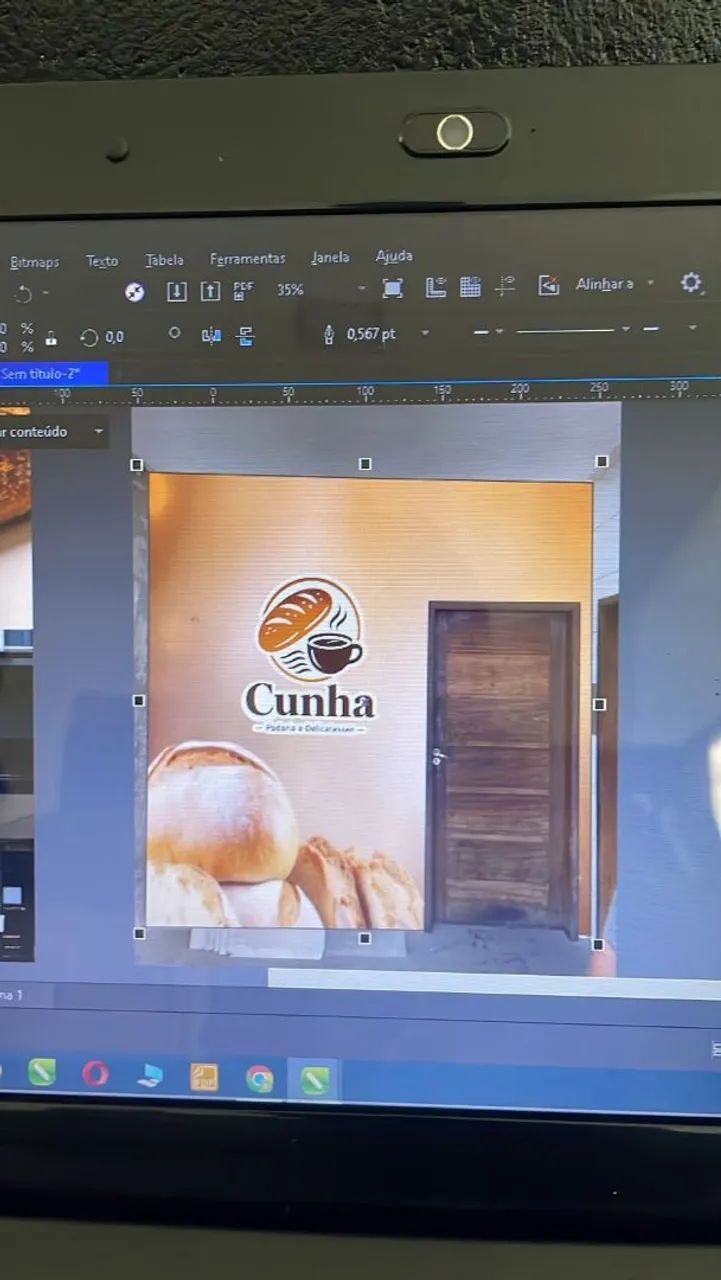Open the Tabela menu
The height and width of the screenshot is (1280, 721).
point(165,260)
